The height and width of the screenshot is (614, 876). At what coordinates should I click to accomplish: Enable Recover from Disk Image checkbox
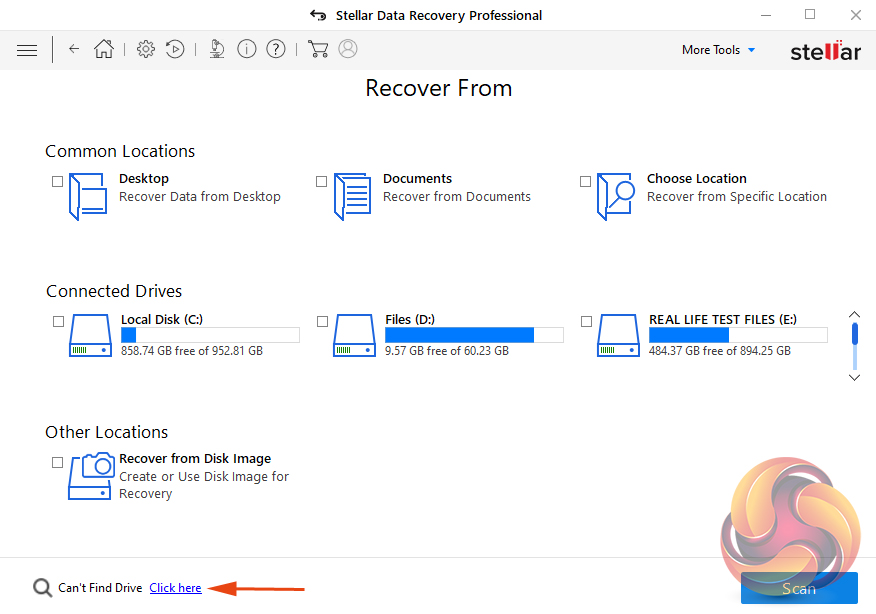(x=57, y=463)
